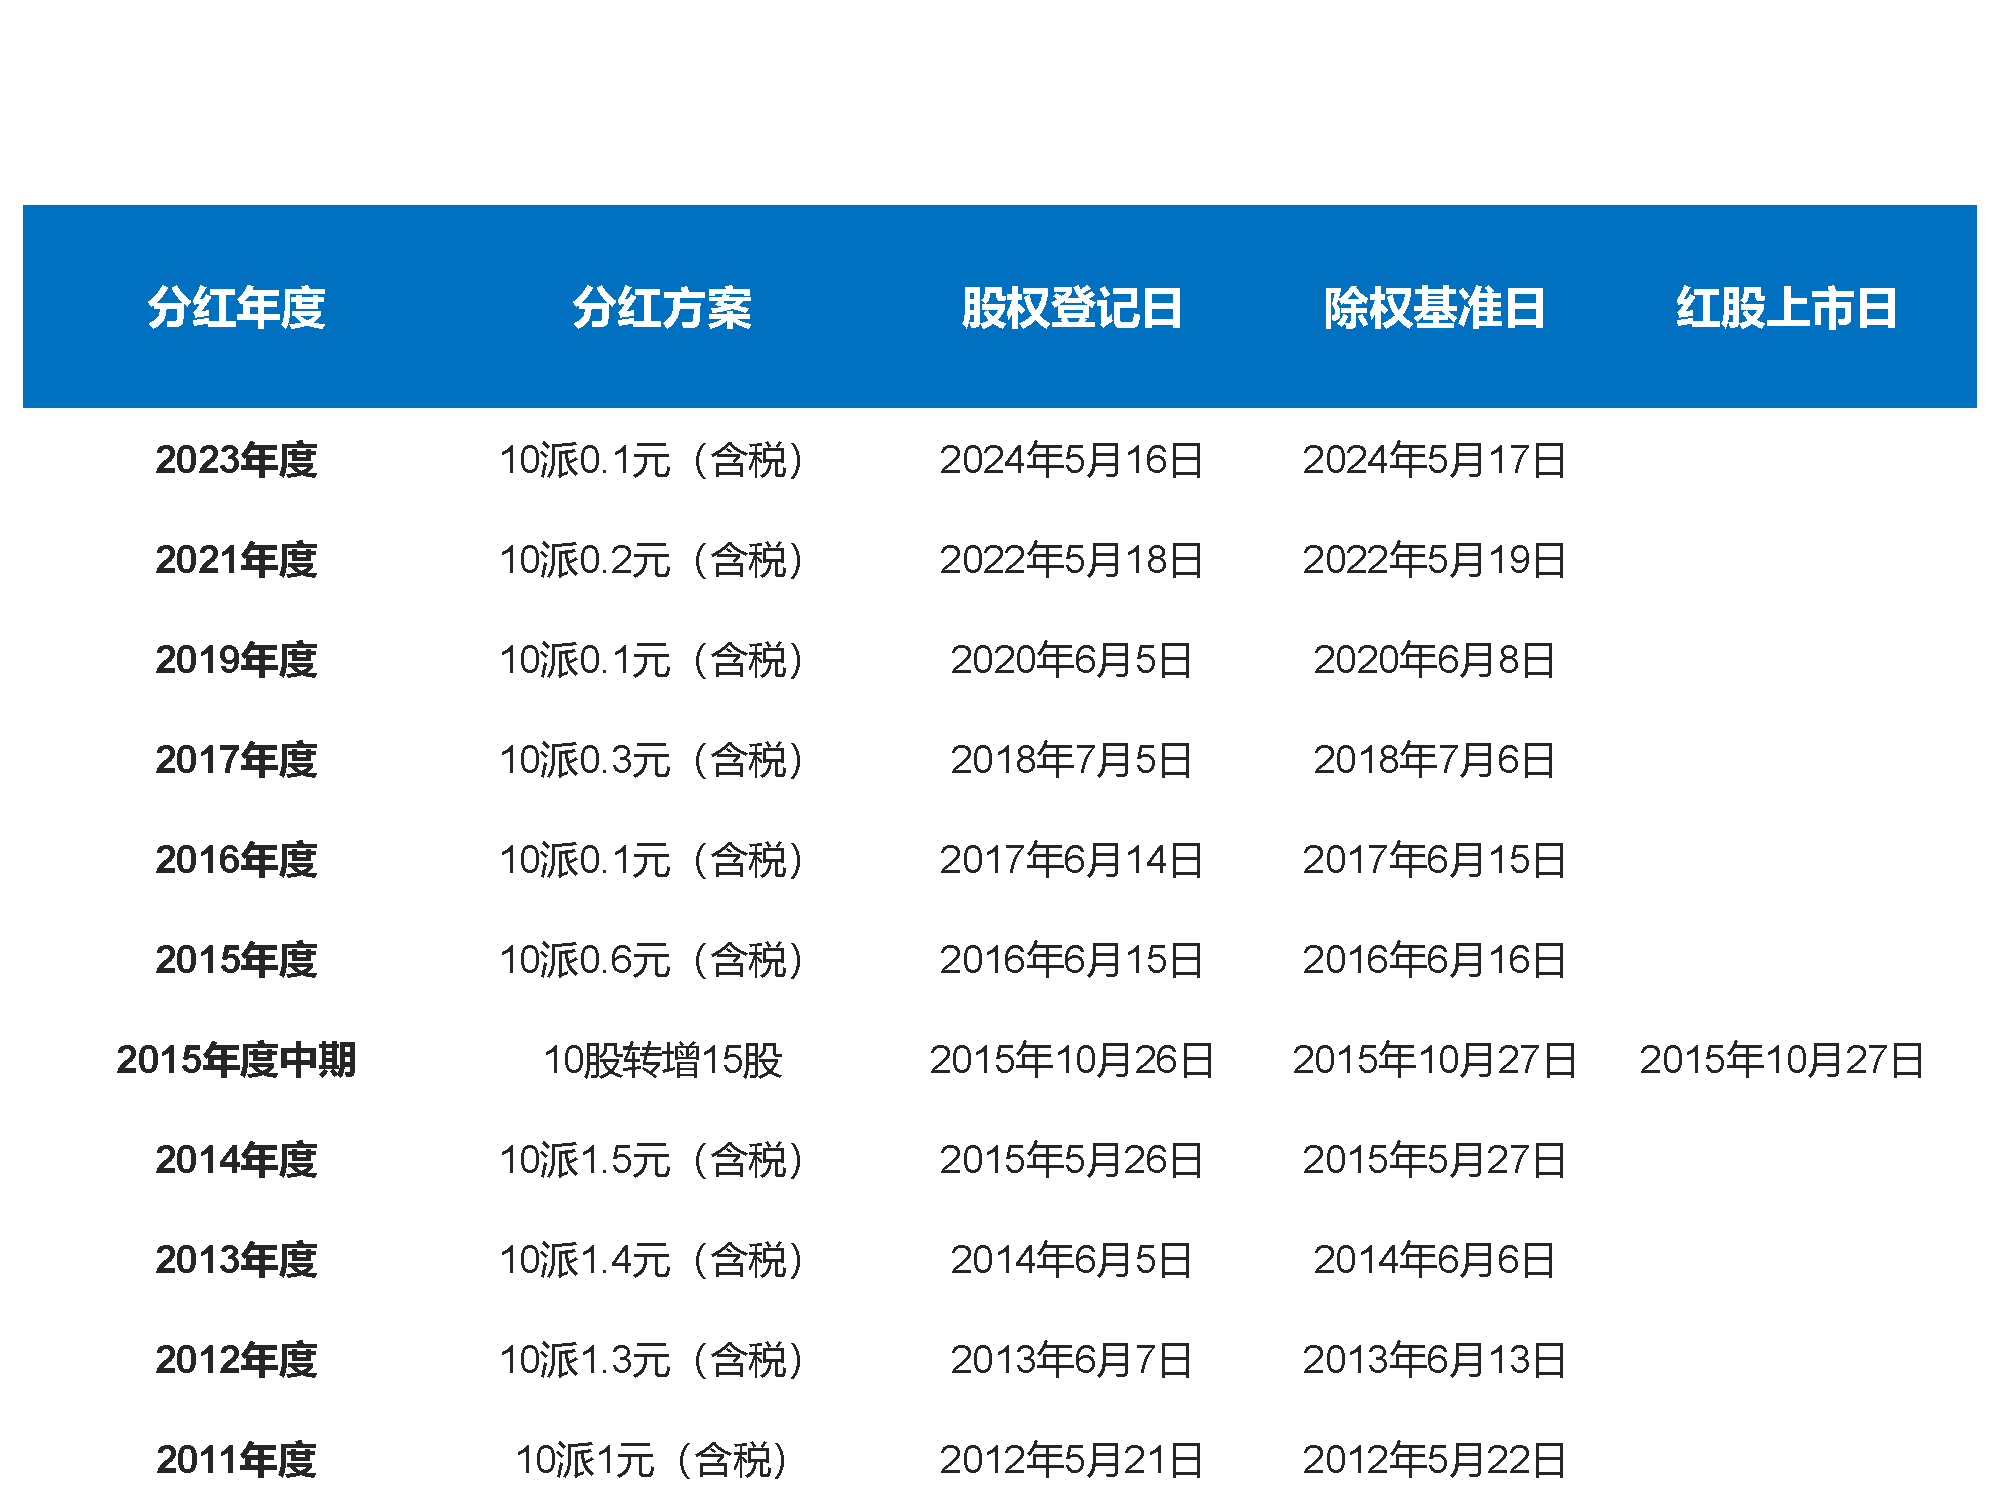Click the 2024年5月17日 ex-rights date
The width and height of the screenshot is (2000, 1500).
point(1434,460)
